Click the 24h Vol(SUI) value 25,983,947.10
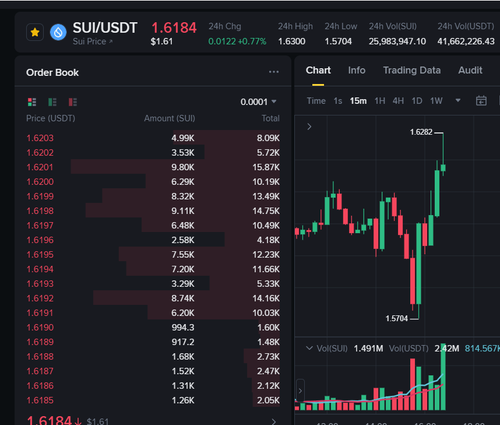The height and width of the screenshot is (425, 500). [x=397, y=41]
